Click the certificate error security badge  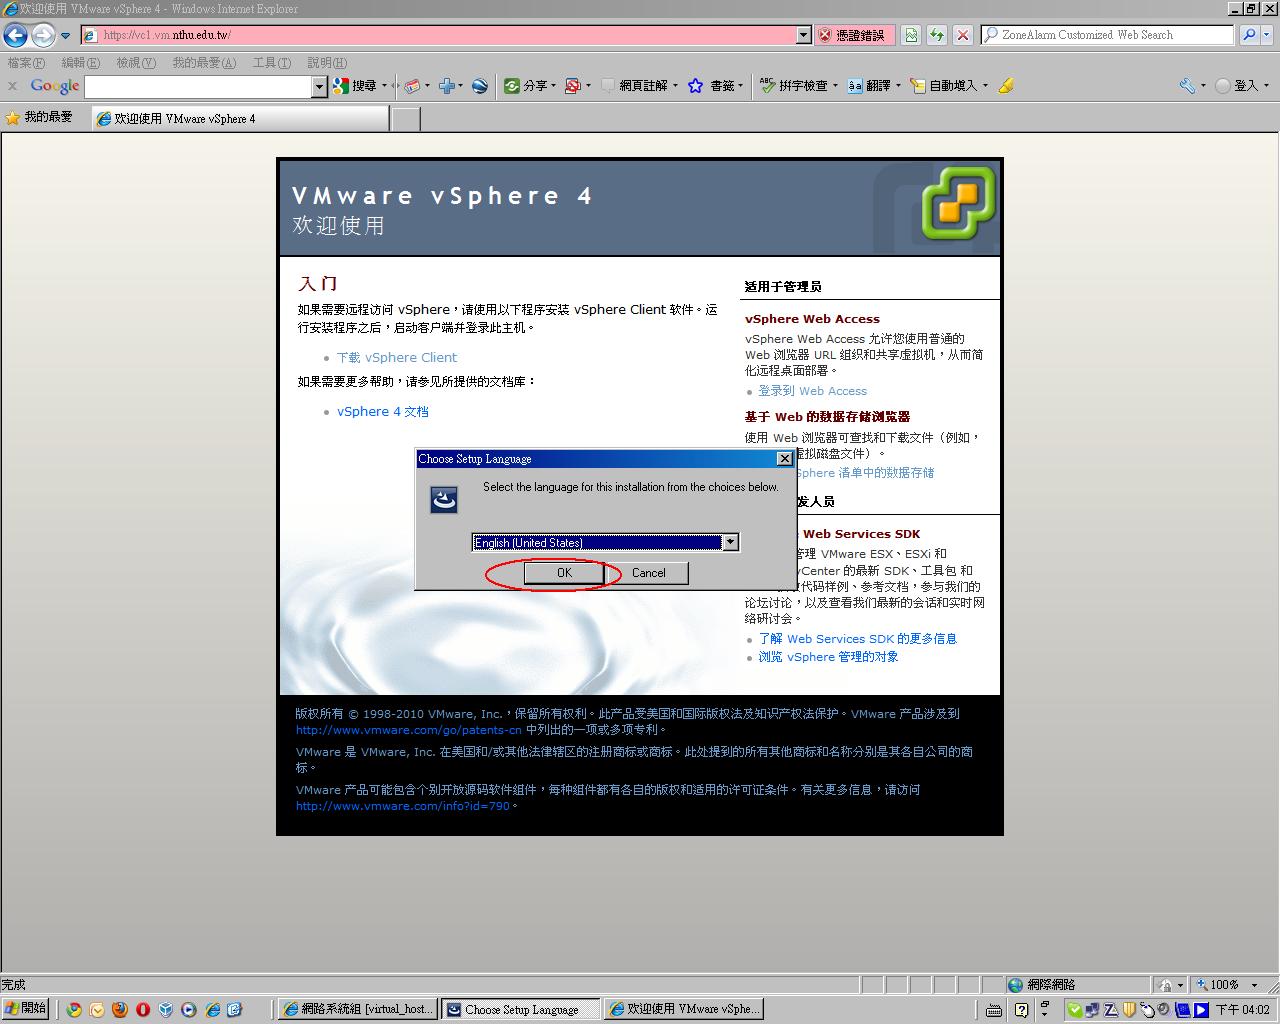[852, 35]
